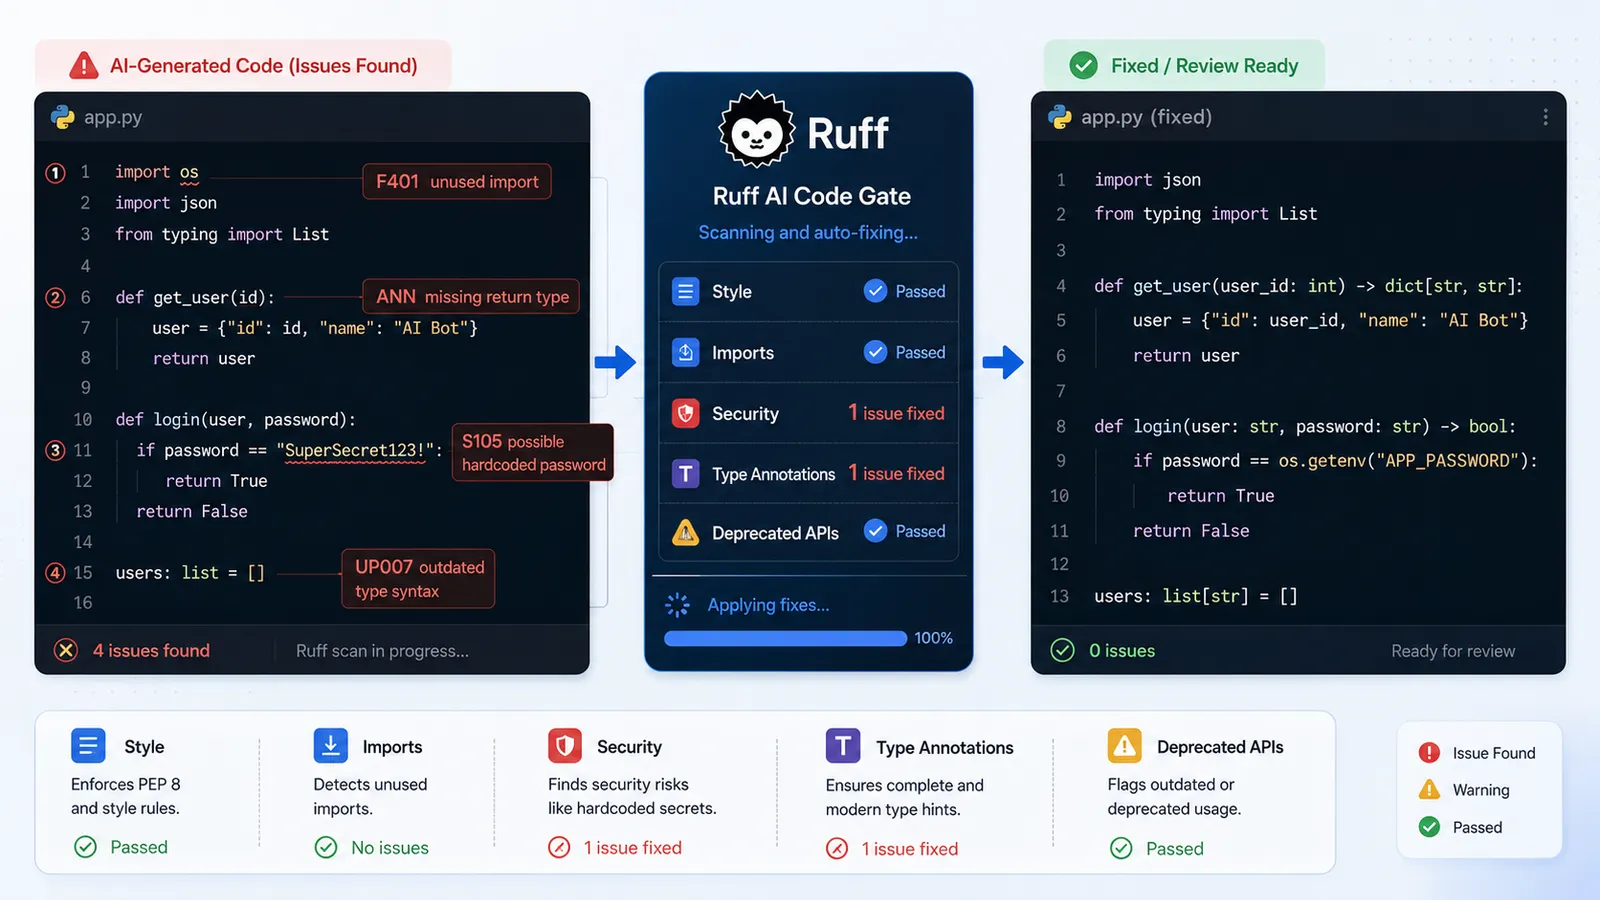1600x900 pixels.
Task: Click the Ruff mascot logo
Action: point(757,130)
